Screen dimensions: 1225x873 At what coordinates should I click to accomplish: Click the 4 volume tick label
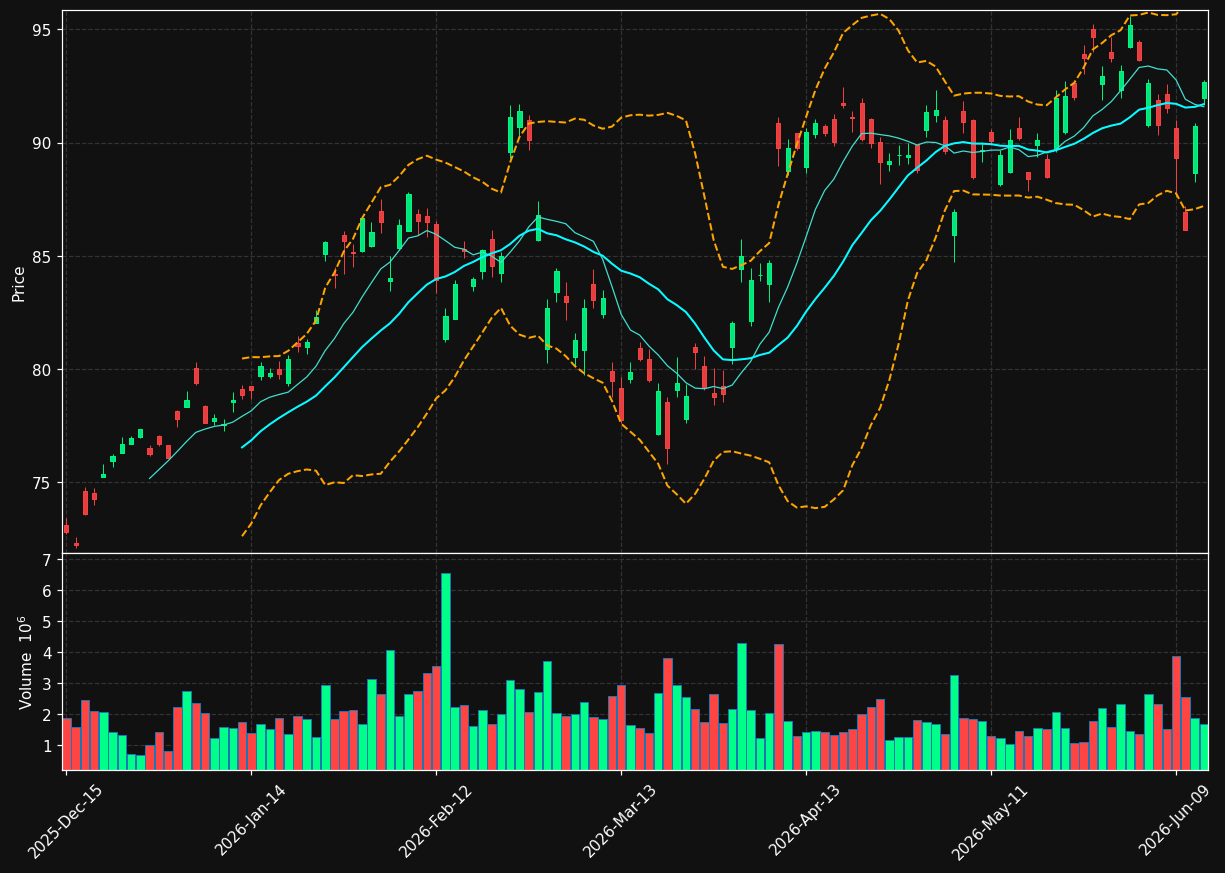[47, 653]
